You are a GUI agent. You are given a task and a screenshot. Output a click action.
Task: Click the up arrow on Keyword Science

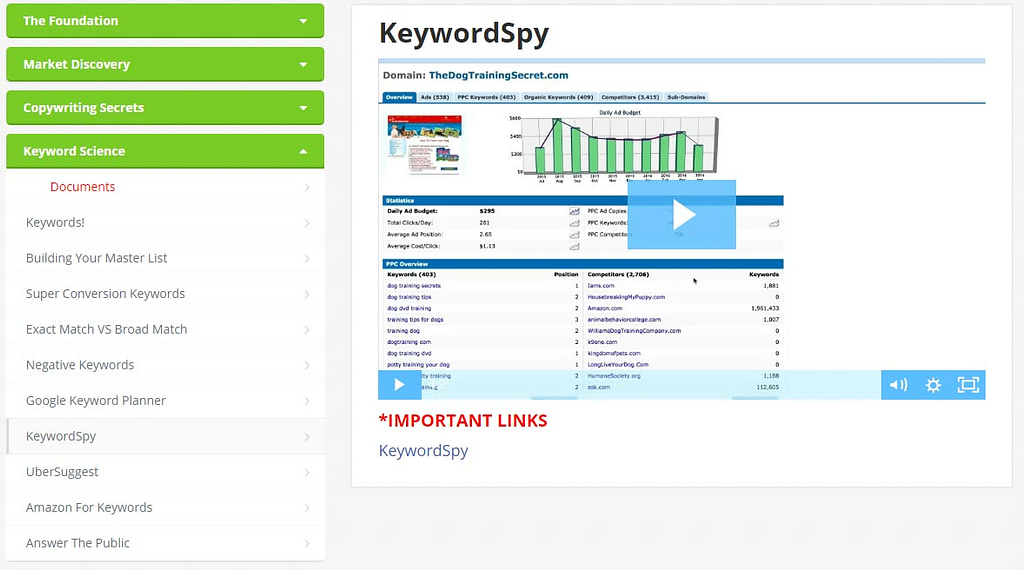[x=303, y=151]
